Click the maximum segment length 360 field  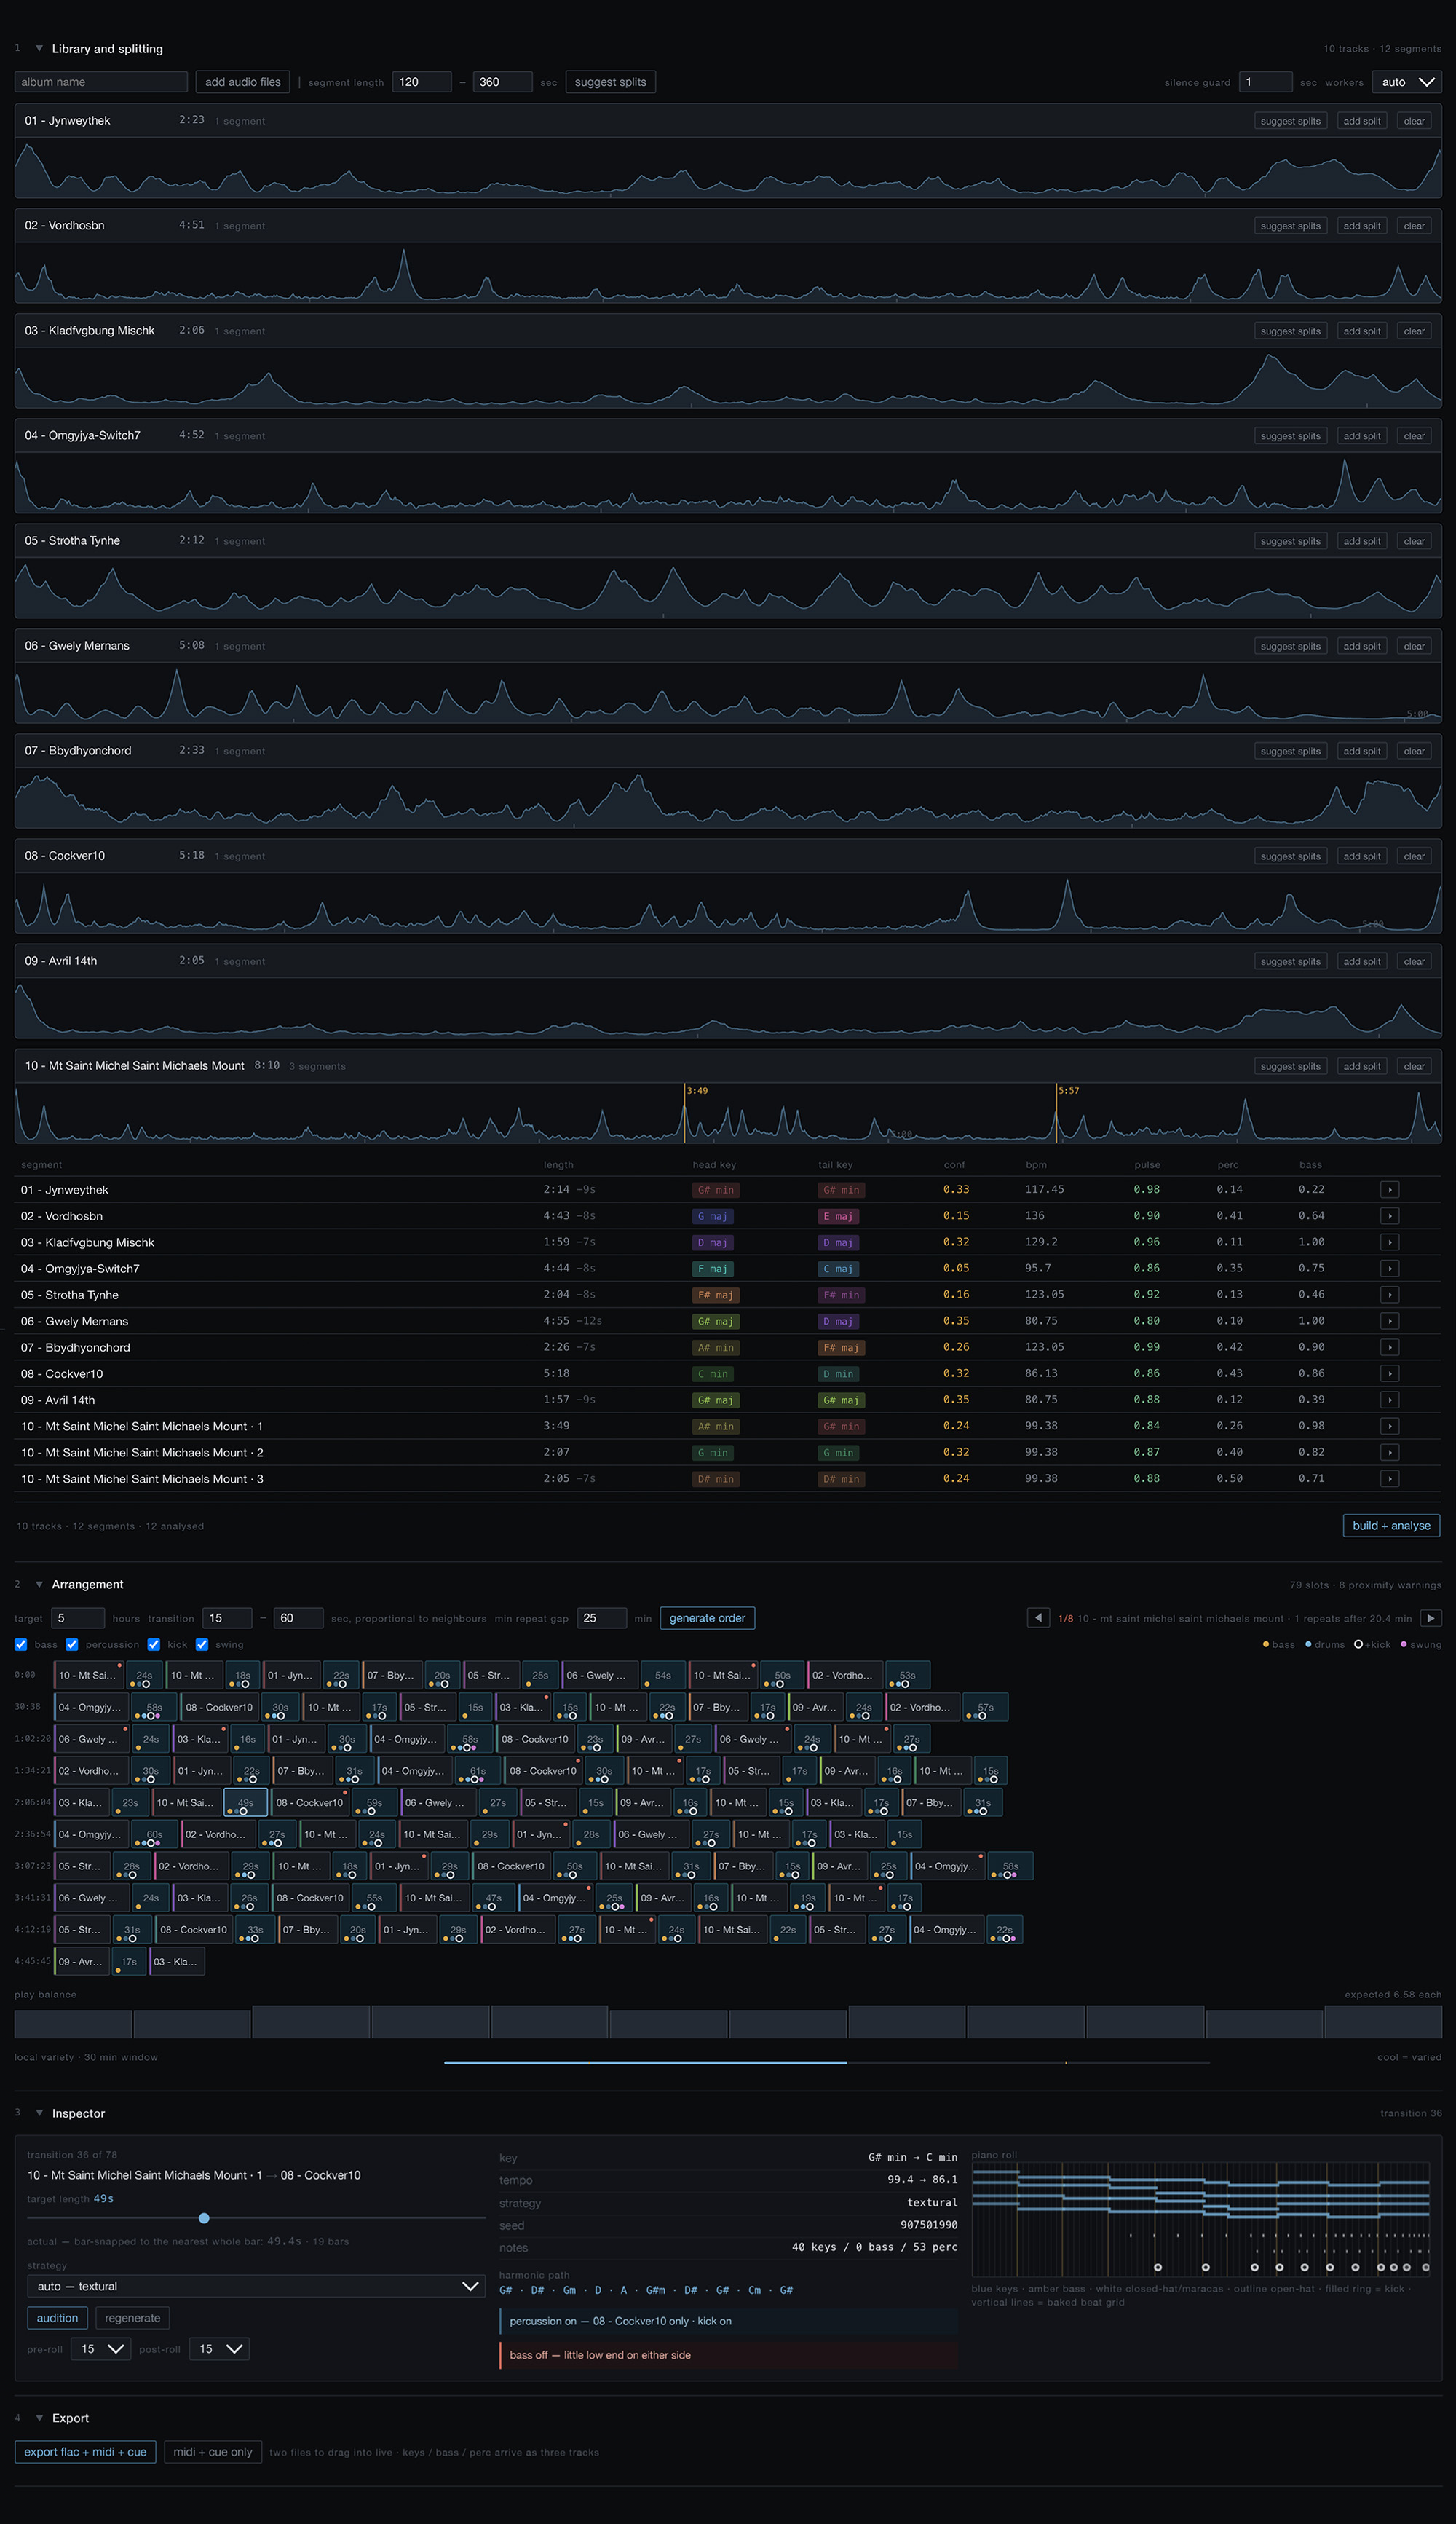pos(502,82)
